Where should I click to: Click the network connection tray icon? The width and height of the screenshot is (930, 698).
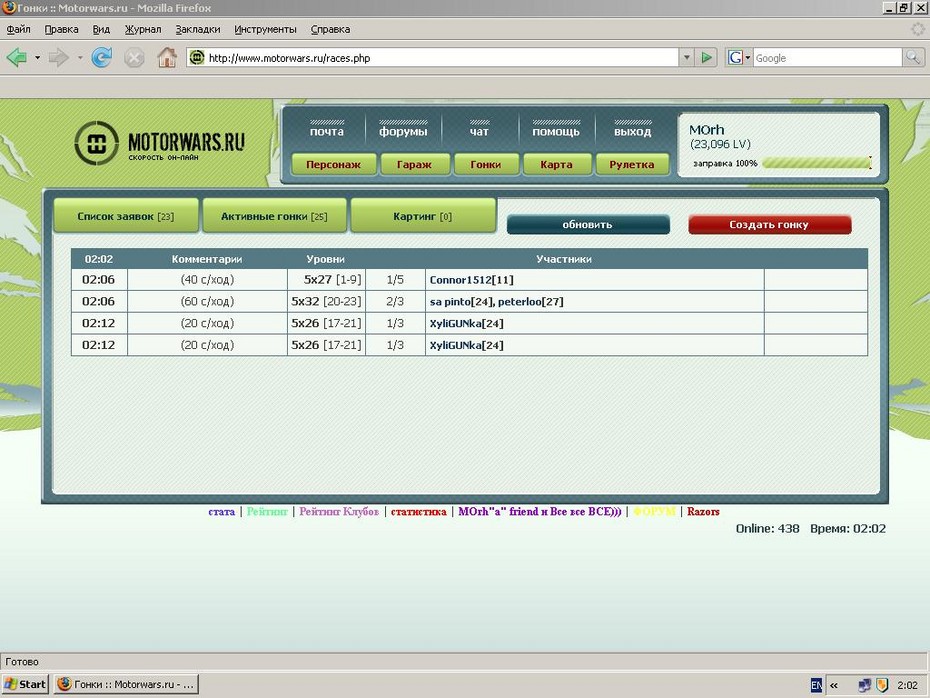coord(863,685)
